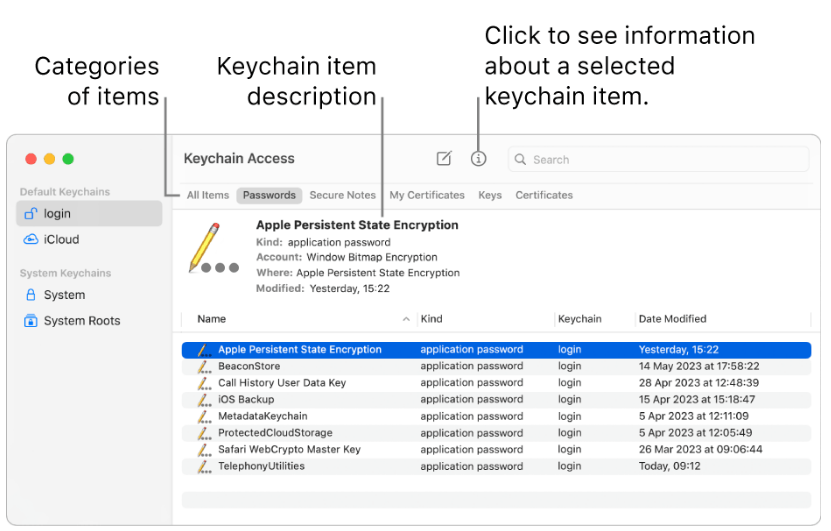Select the Call History User Data Key row
This screenshot has width=831, height=531.
[496, 383]
